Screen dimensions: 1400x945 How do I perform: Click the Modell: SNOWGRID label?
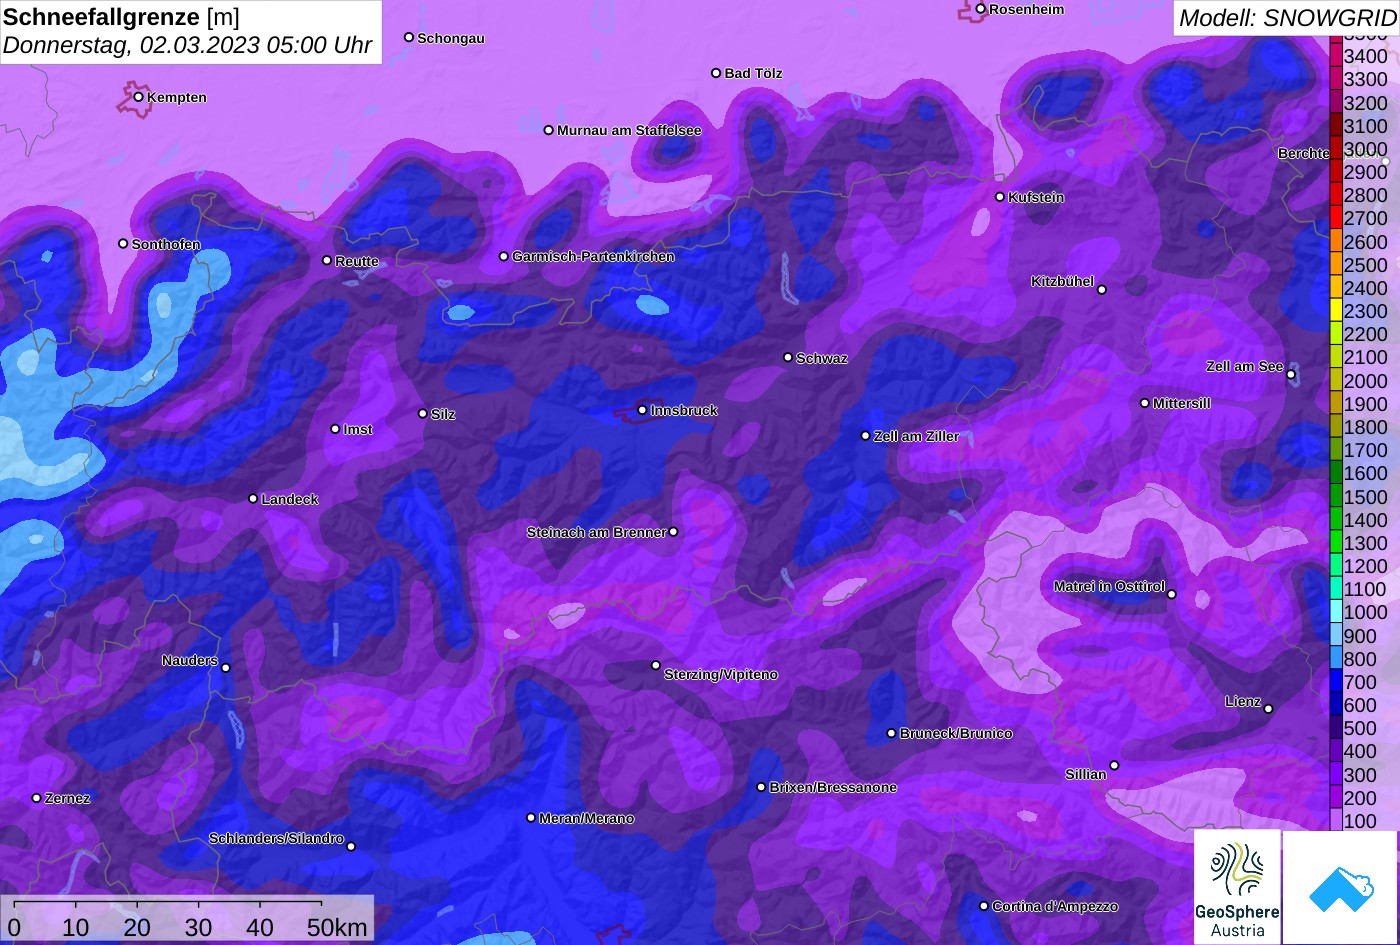coord(1287,17)
